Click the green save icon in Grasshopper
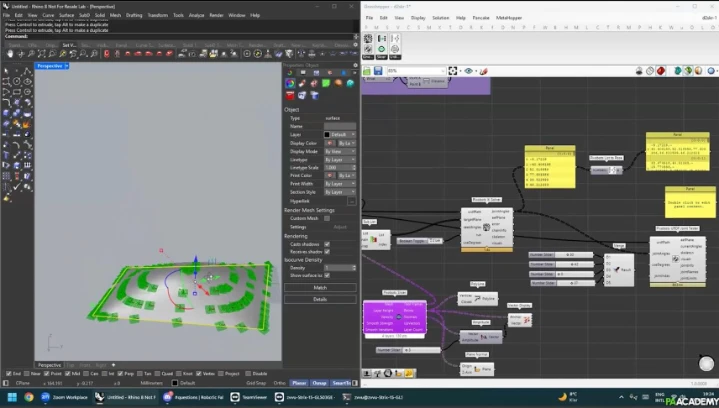 click(x=368, y=71)
